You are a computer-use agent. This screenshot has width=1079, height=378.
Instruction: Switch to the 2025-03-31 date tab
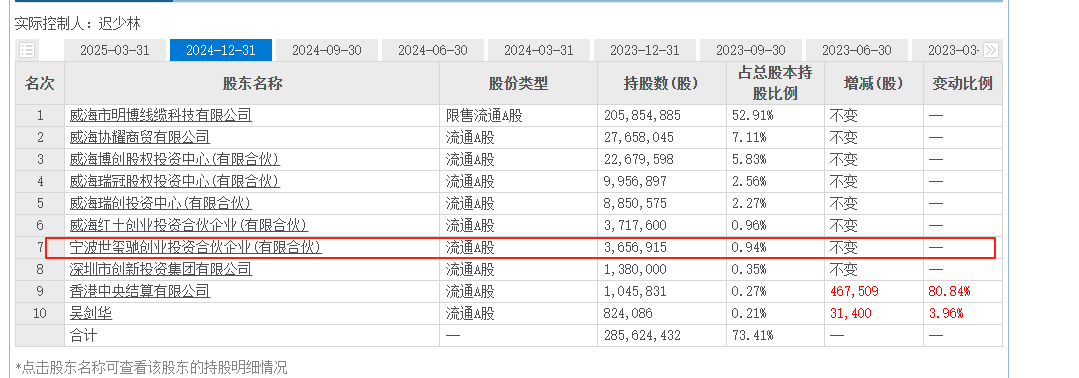click(x=115, y=50)
